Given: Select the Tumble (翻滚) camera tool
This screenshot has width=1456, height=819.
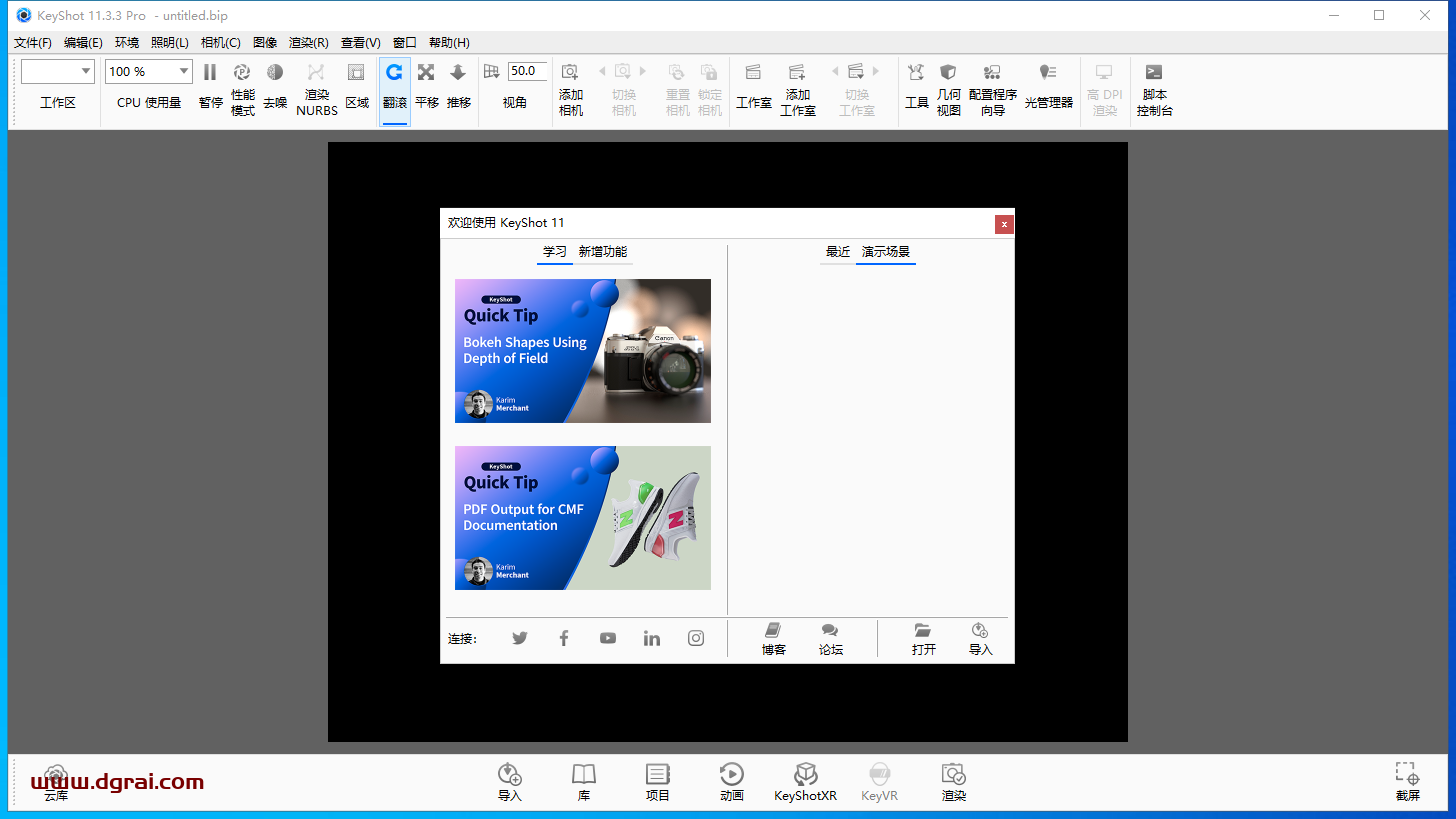Looking at the screenshot, I should [395, 73].
